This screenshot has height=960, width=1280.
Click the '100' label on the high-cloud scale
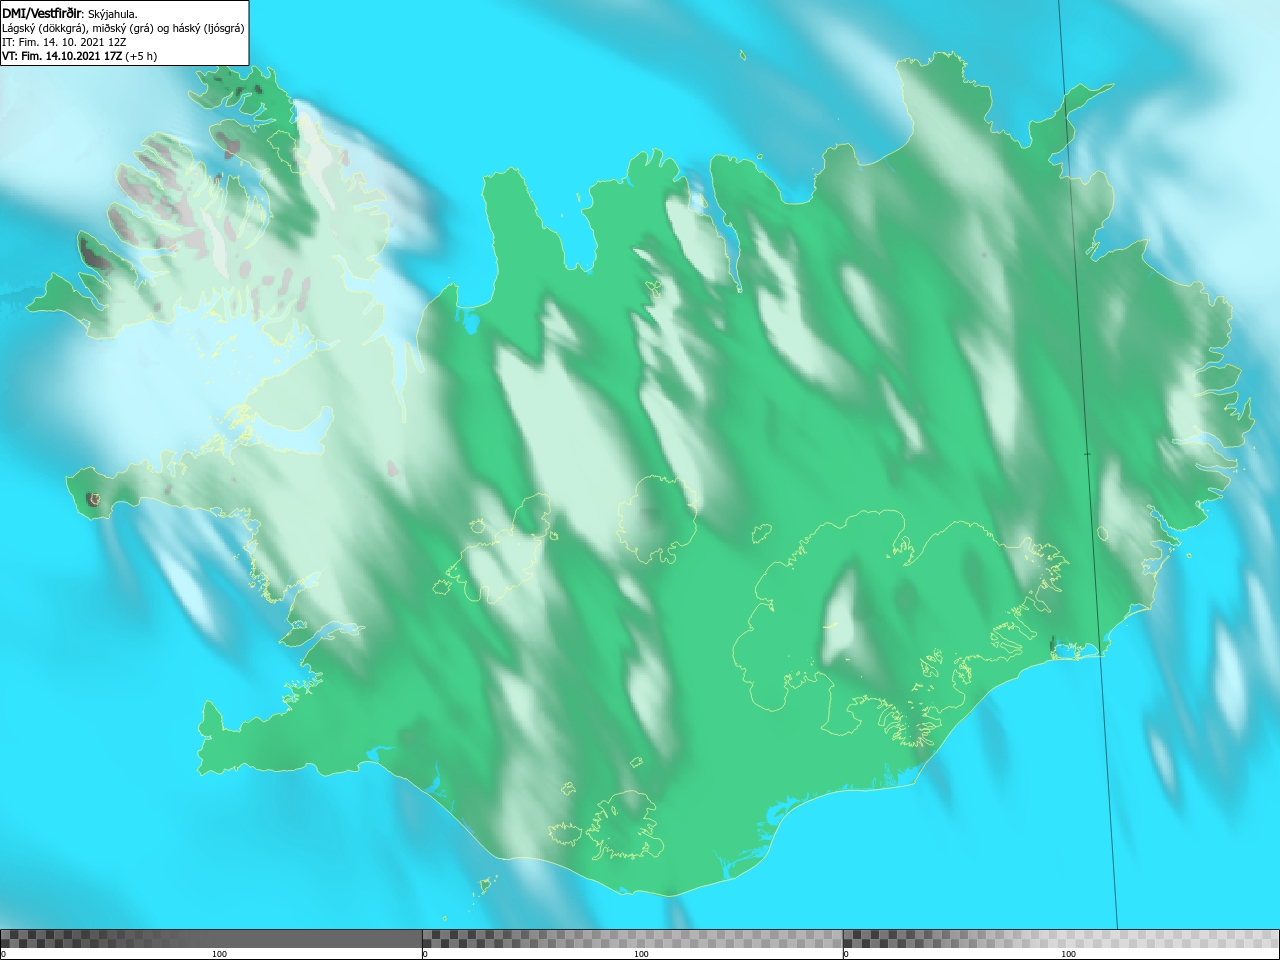tap(1068, 954)
